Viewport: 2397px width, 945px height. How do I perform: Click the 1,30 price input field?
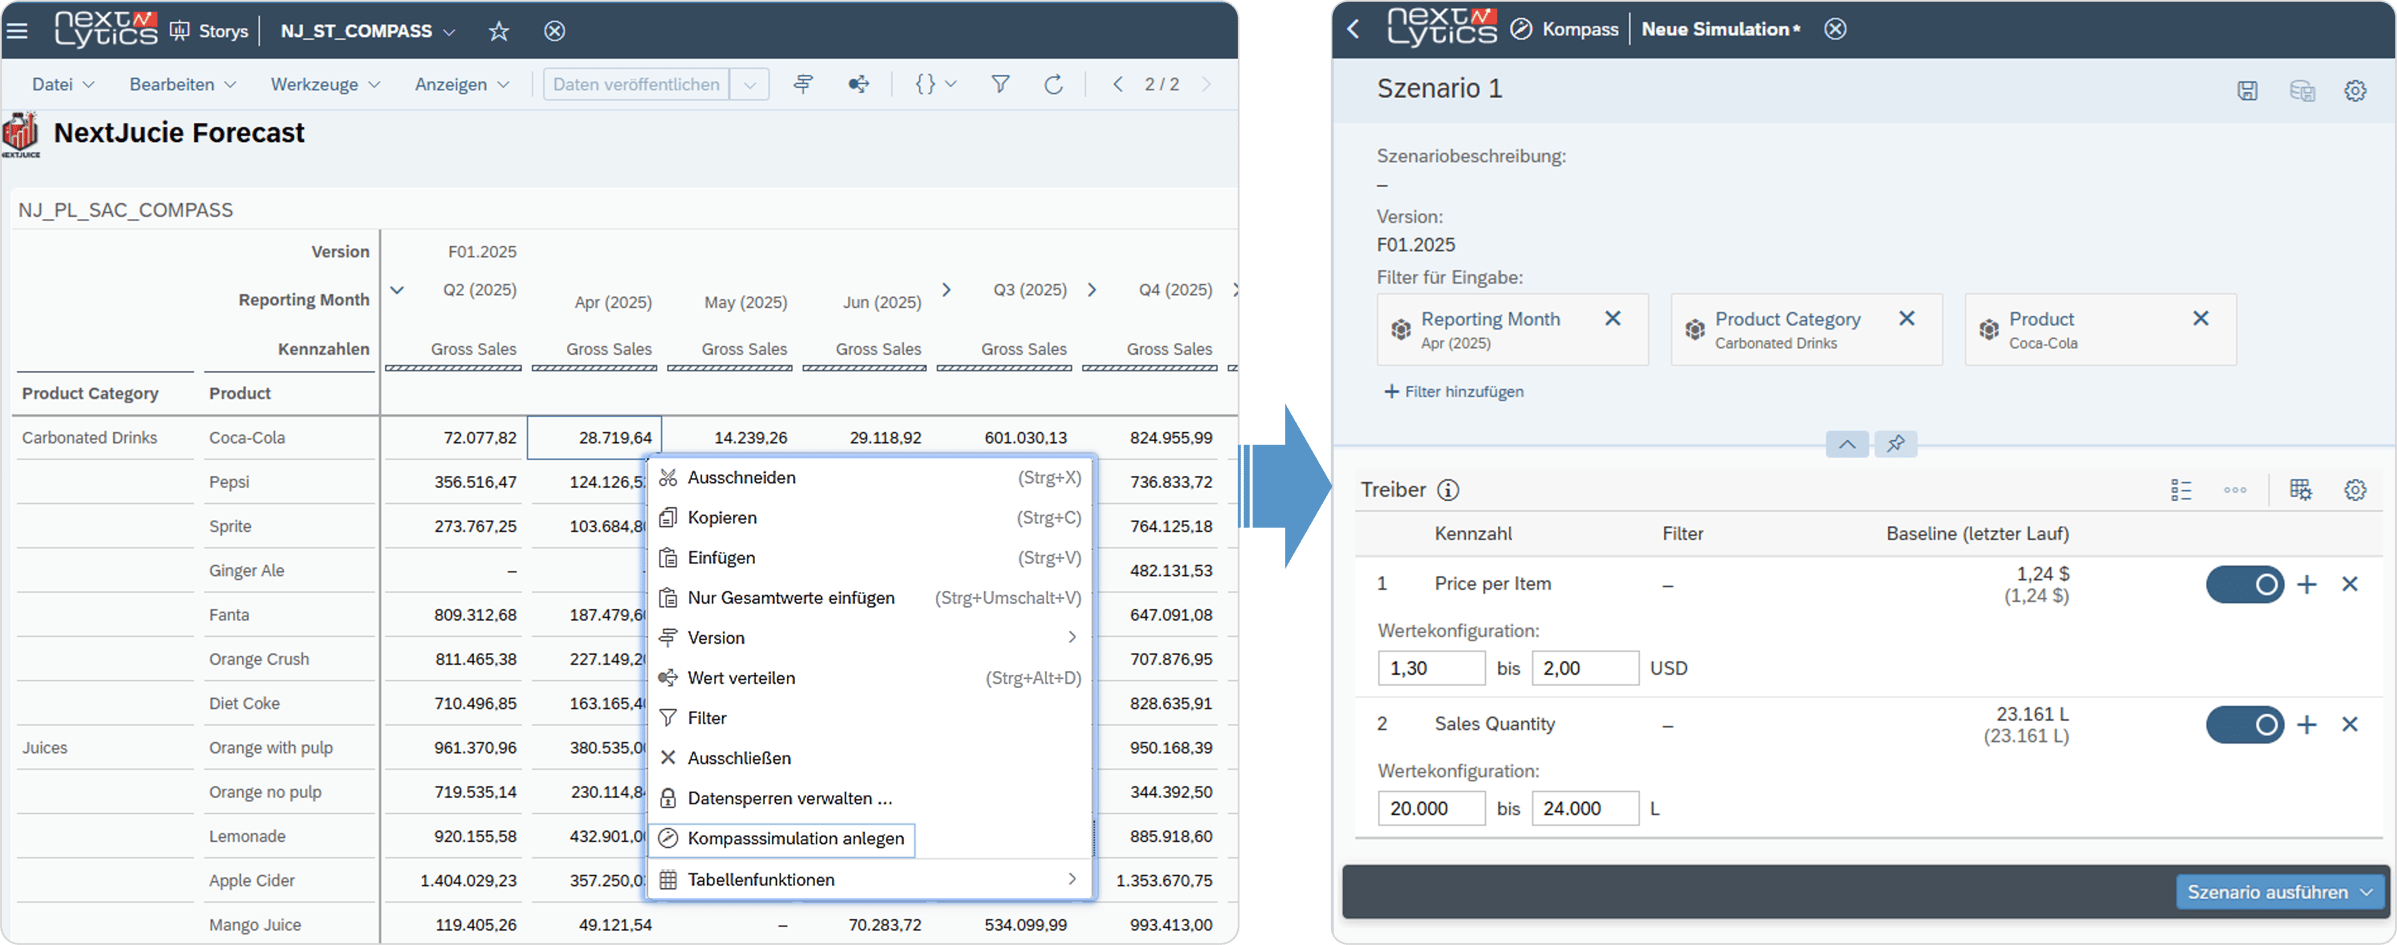1431,668
